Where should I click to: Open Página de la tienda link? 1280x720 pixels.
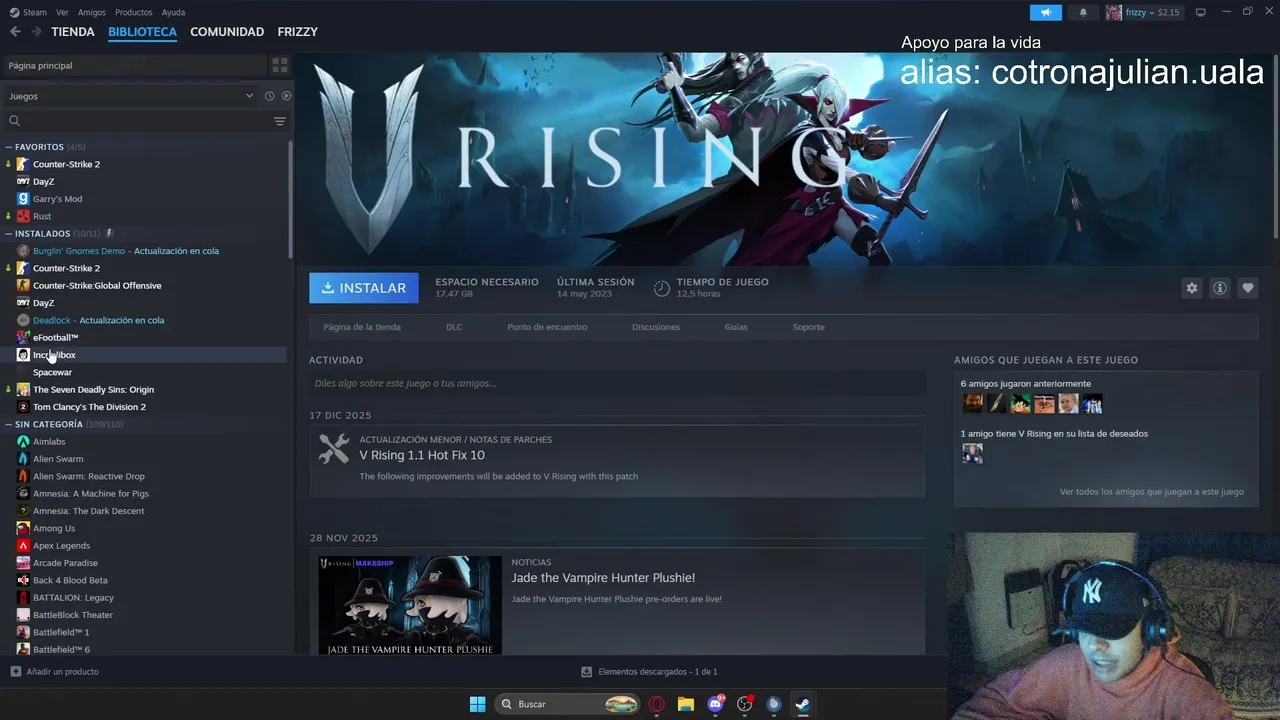click(362, 327)
